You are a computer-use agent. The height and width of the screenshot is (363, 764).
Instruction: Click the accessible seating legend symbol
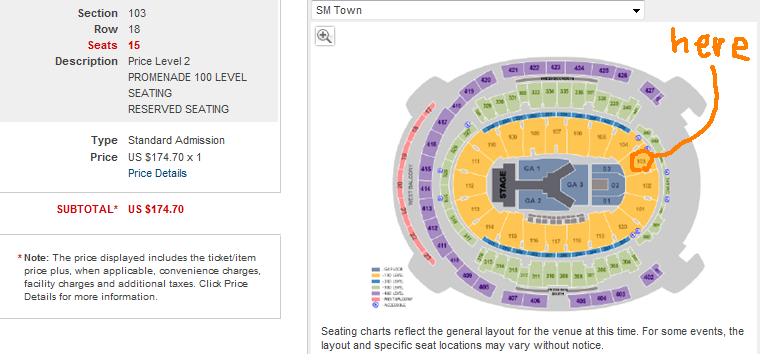point(375,306)
